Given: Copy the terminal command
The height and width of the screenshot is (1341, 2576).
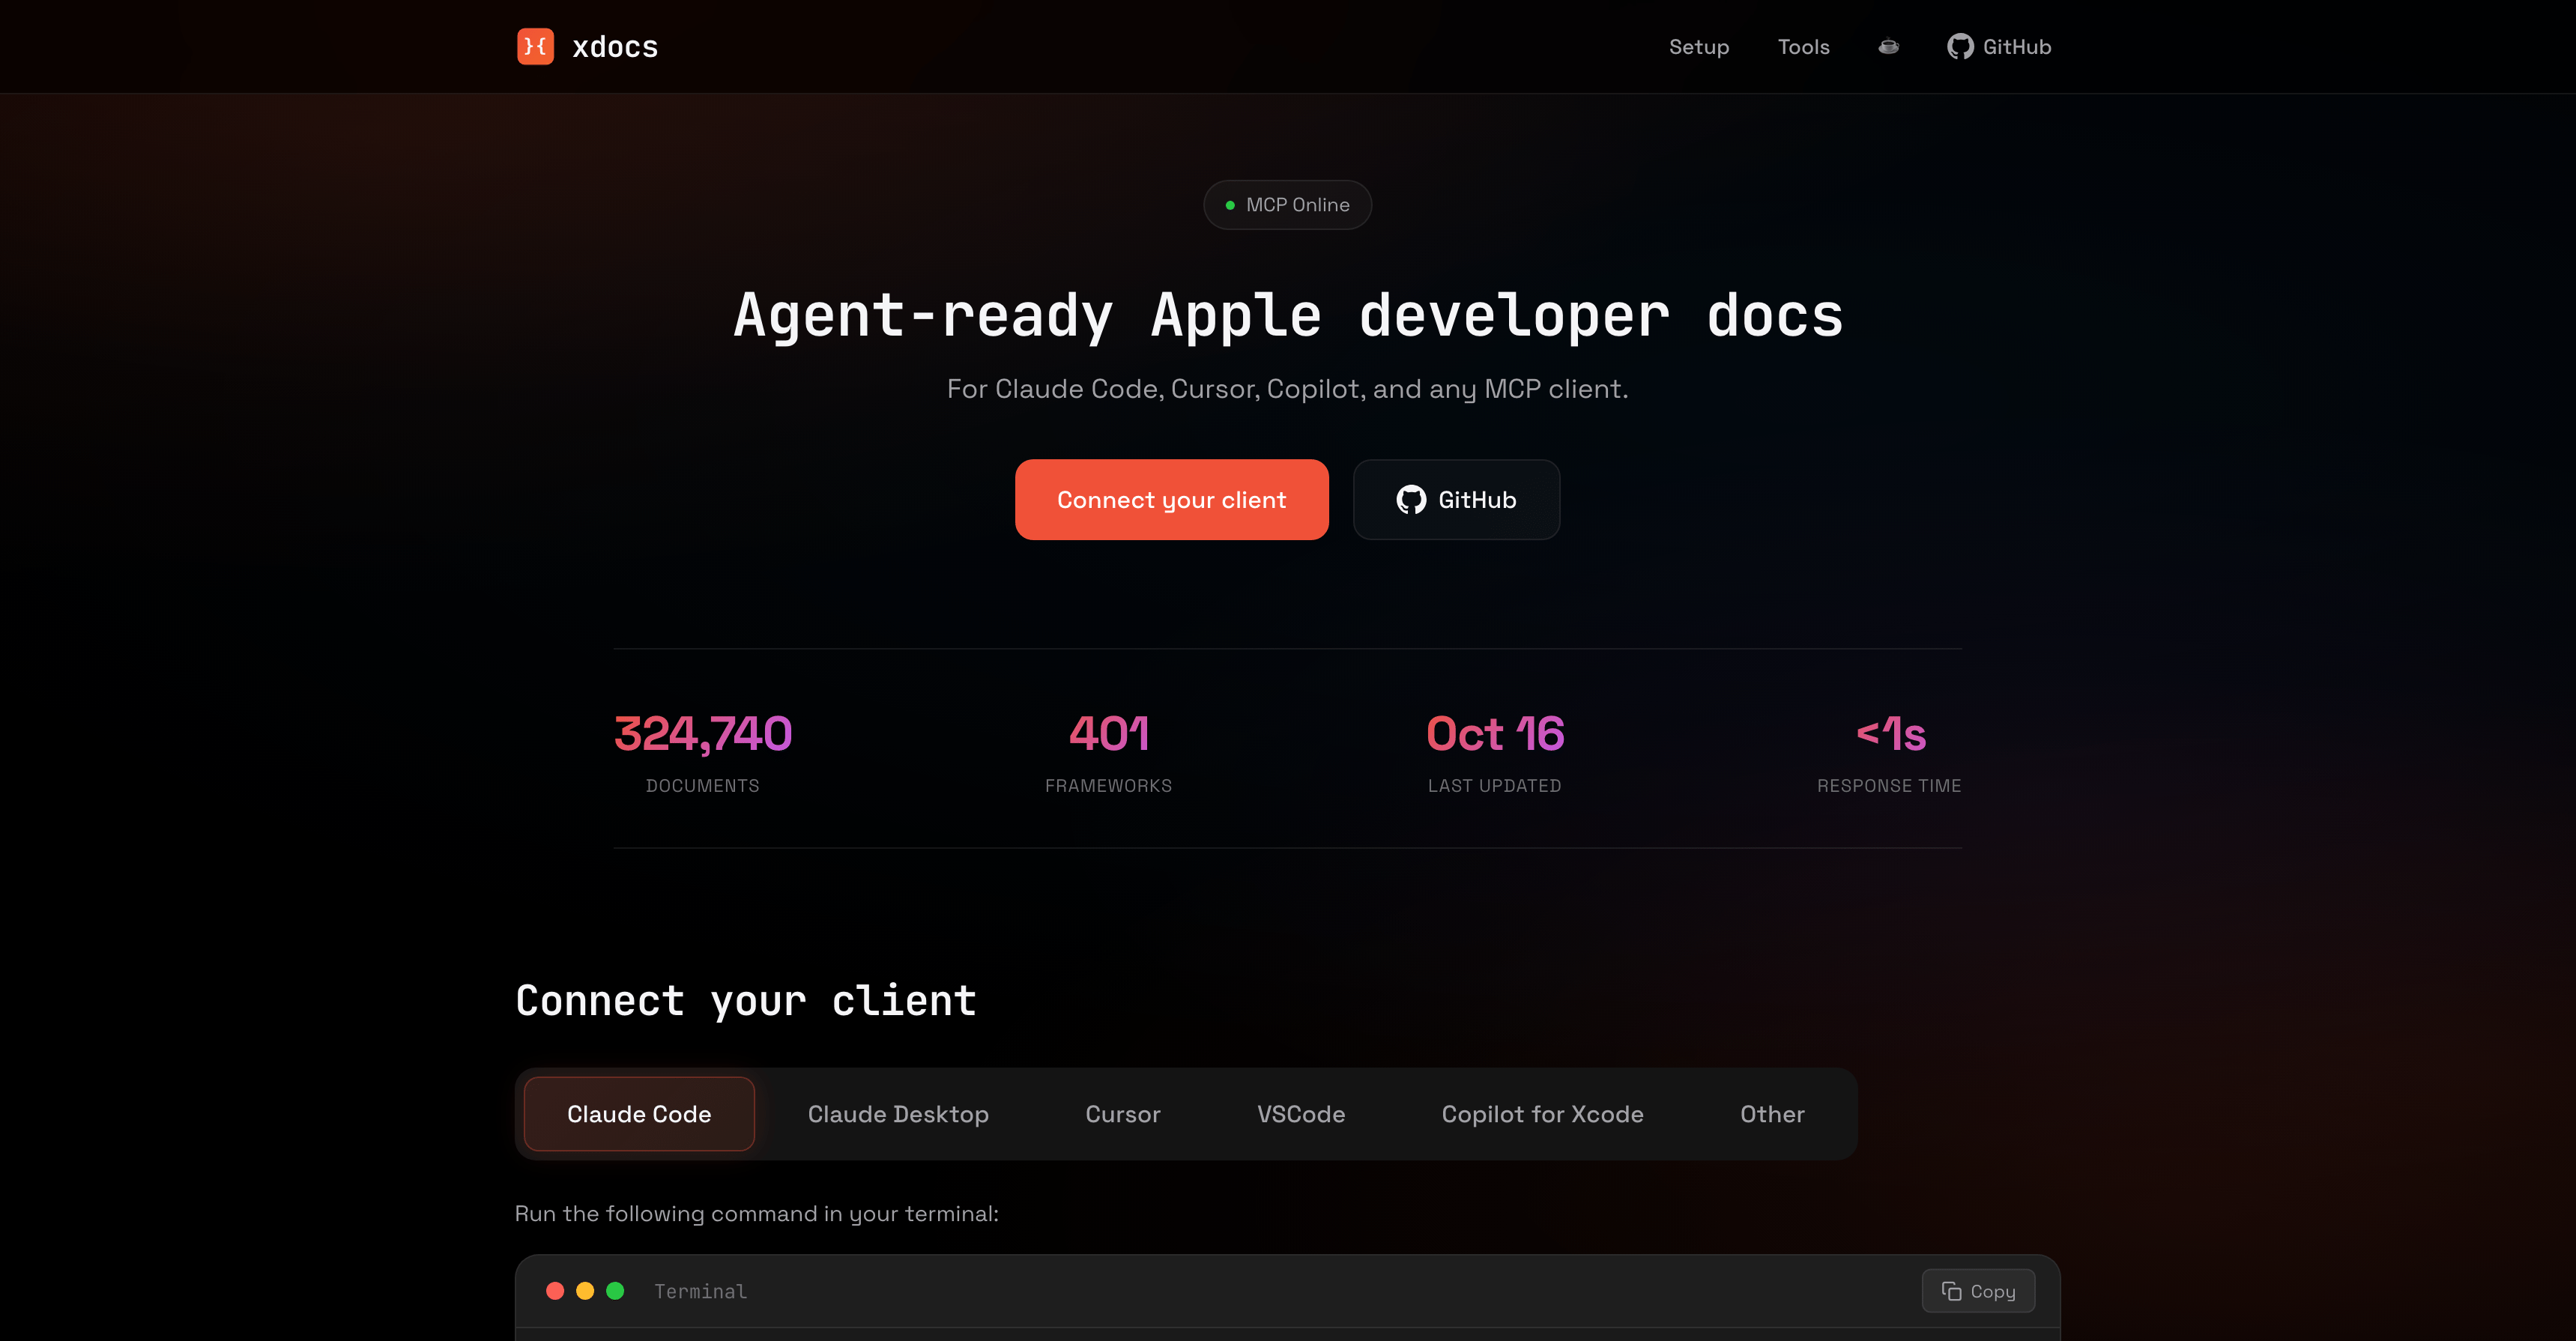Looking at the screenshot, I should pyautogui.click(x=1978, y=1291).
